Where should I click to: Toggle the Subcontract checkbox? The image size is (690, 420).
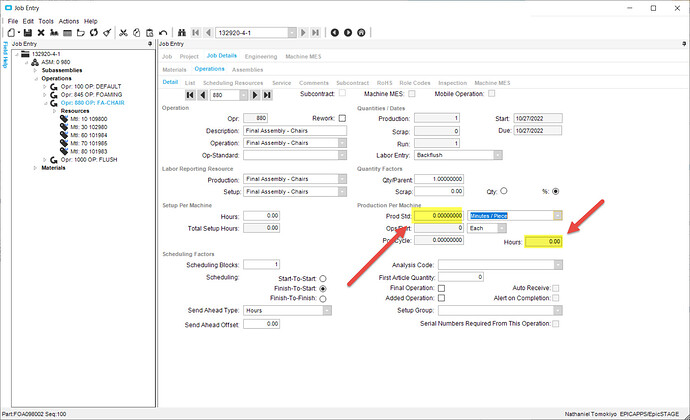coord(342,93)
